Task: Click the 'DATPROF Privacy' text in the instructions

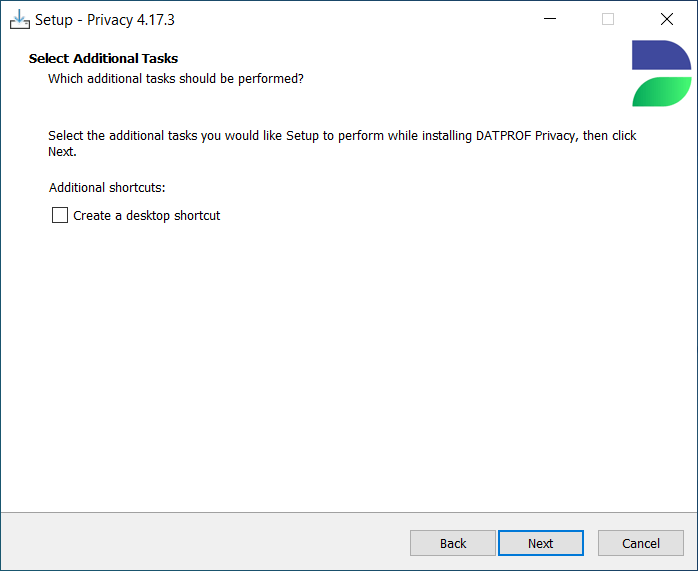Action: (527, 136)
